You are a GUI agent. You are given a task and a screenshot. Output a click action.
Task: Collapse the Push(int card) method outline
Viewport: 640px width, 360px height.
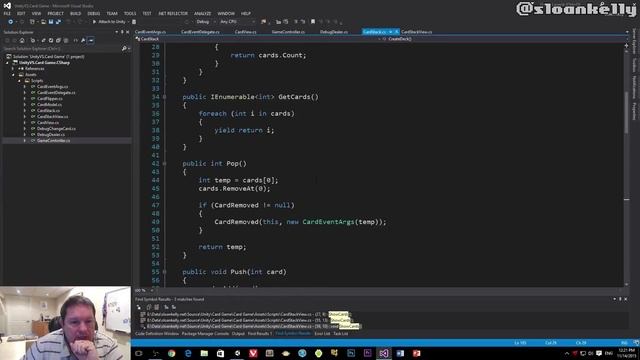(164, 271)
